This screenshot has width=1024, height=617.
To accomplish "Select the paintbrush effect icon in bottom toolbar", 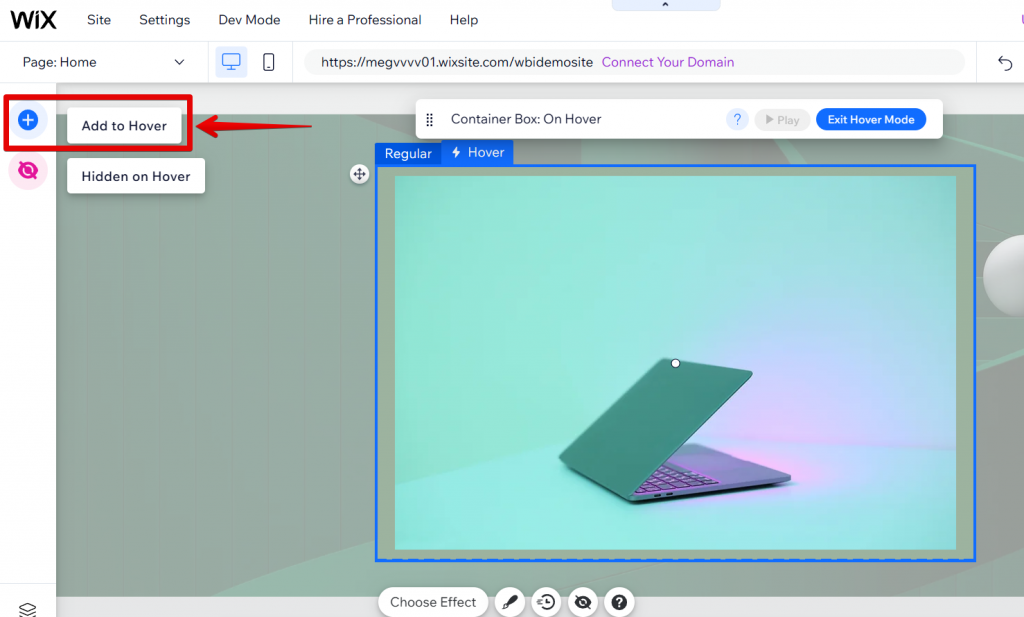I will point(510,601).
